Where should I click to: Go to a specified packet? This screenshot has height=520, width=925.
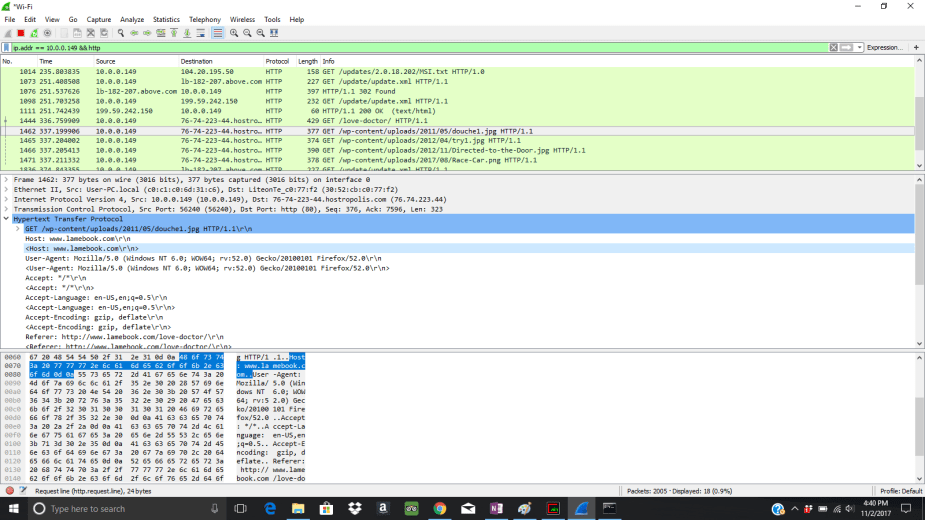coord(160,33)
